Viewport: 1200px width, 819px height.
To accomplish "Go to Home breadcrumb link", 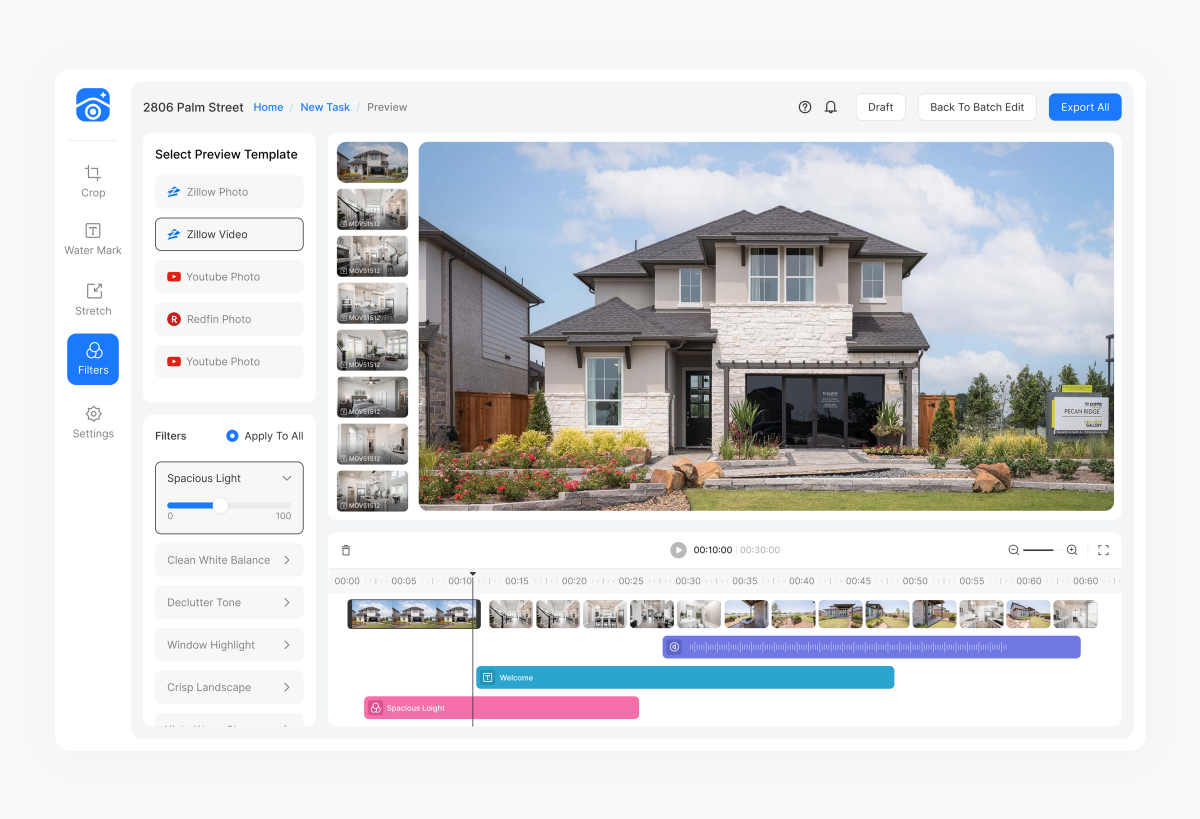I will coord(268,107).
